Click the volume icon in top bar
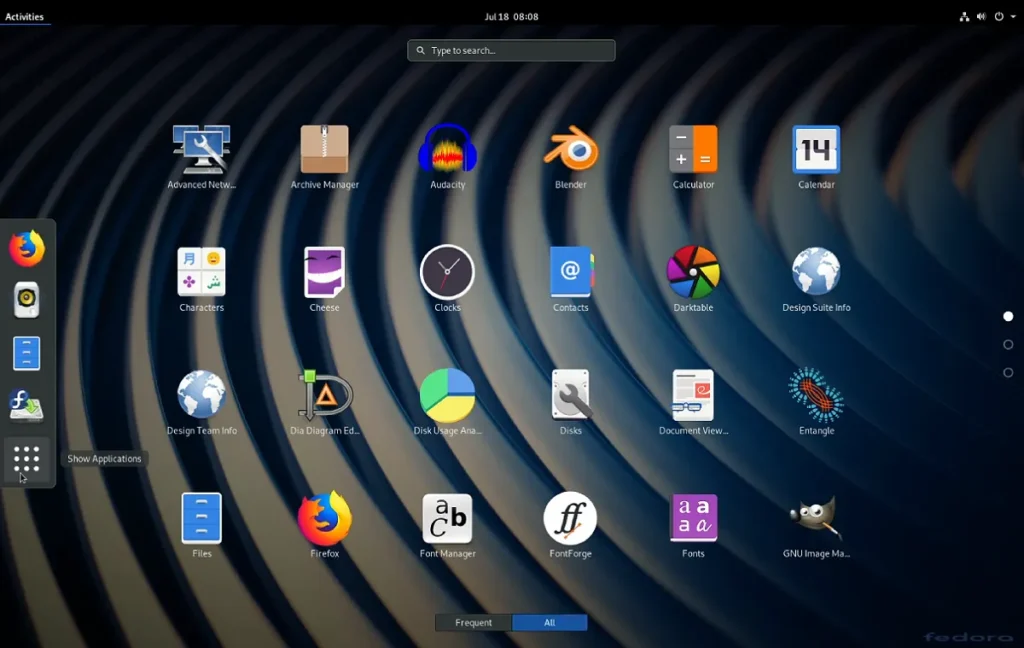Viewport: 1024px width, 648px height. click(981, 16)
